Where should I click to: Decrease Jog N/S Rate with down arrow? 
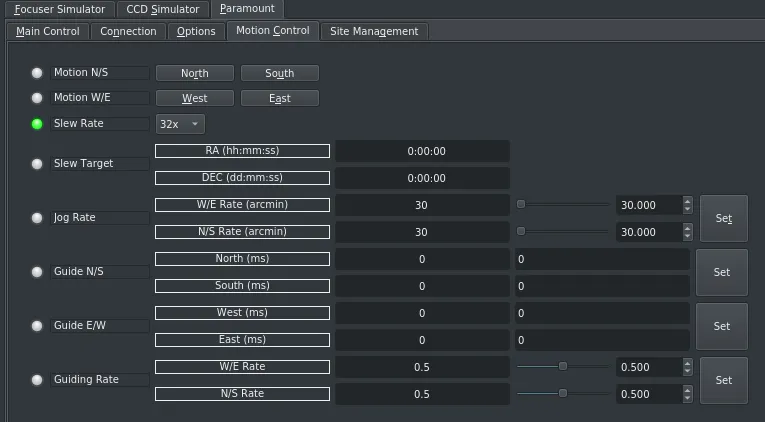[687, 237]
